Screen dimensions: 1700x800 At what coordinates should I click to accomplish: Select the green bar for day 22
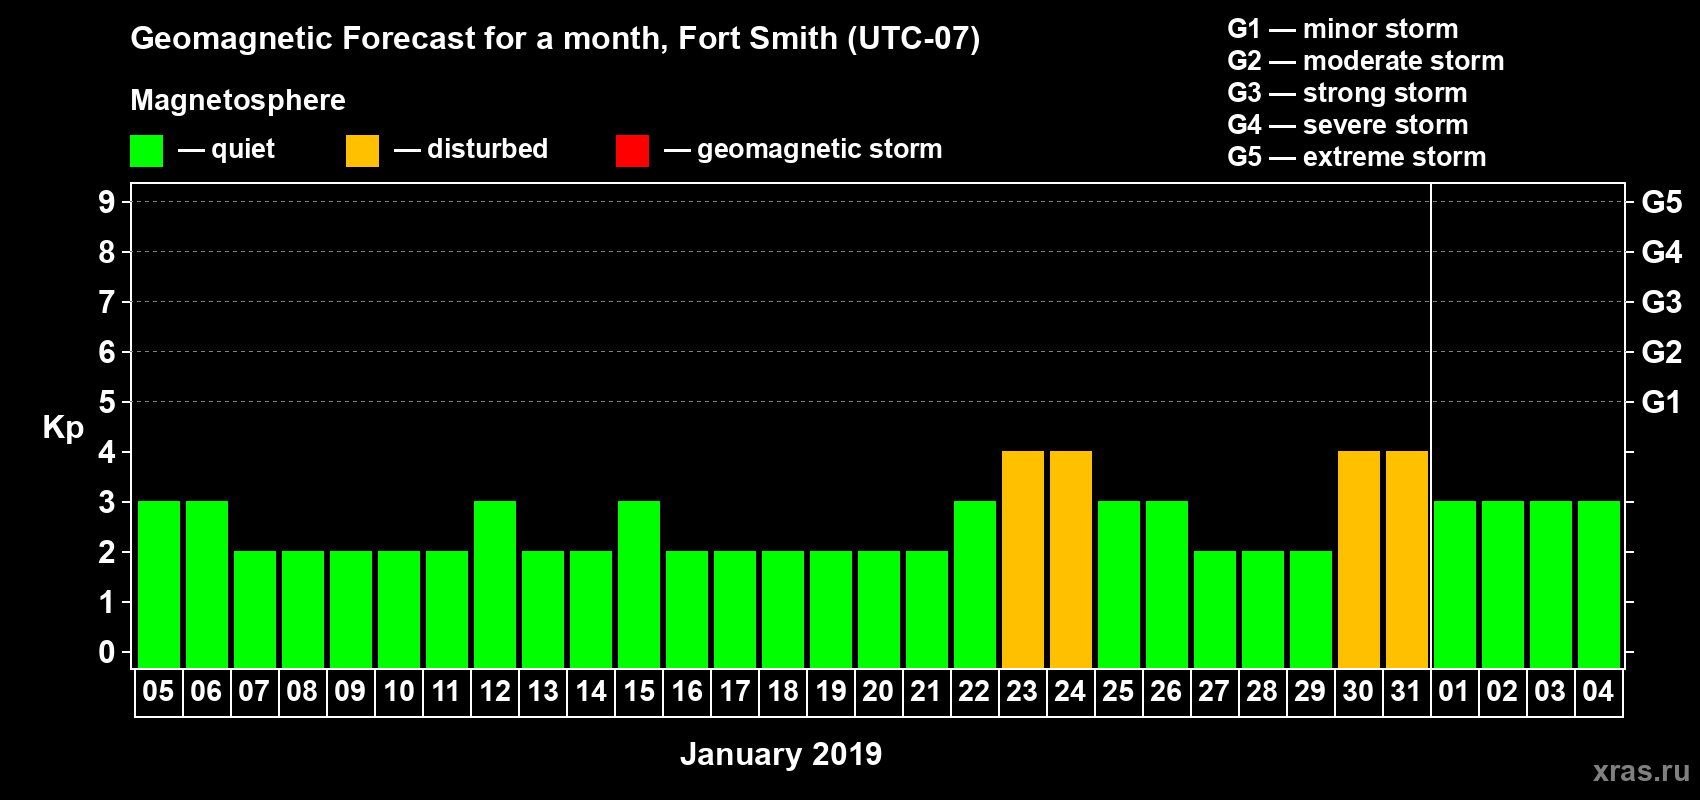(975, 584)
